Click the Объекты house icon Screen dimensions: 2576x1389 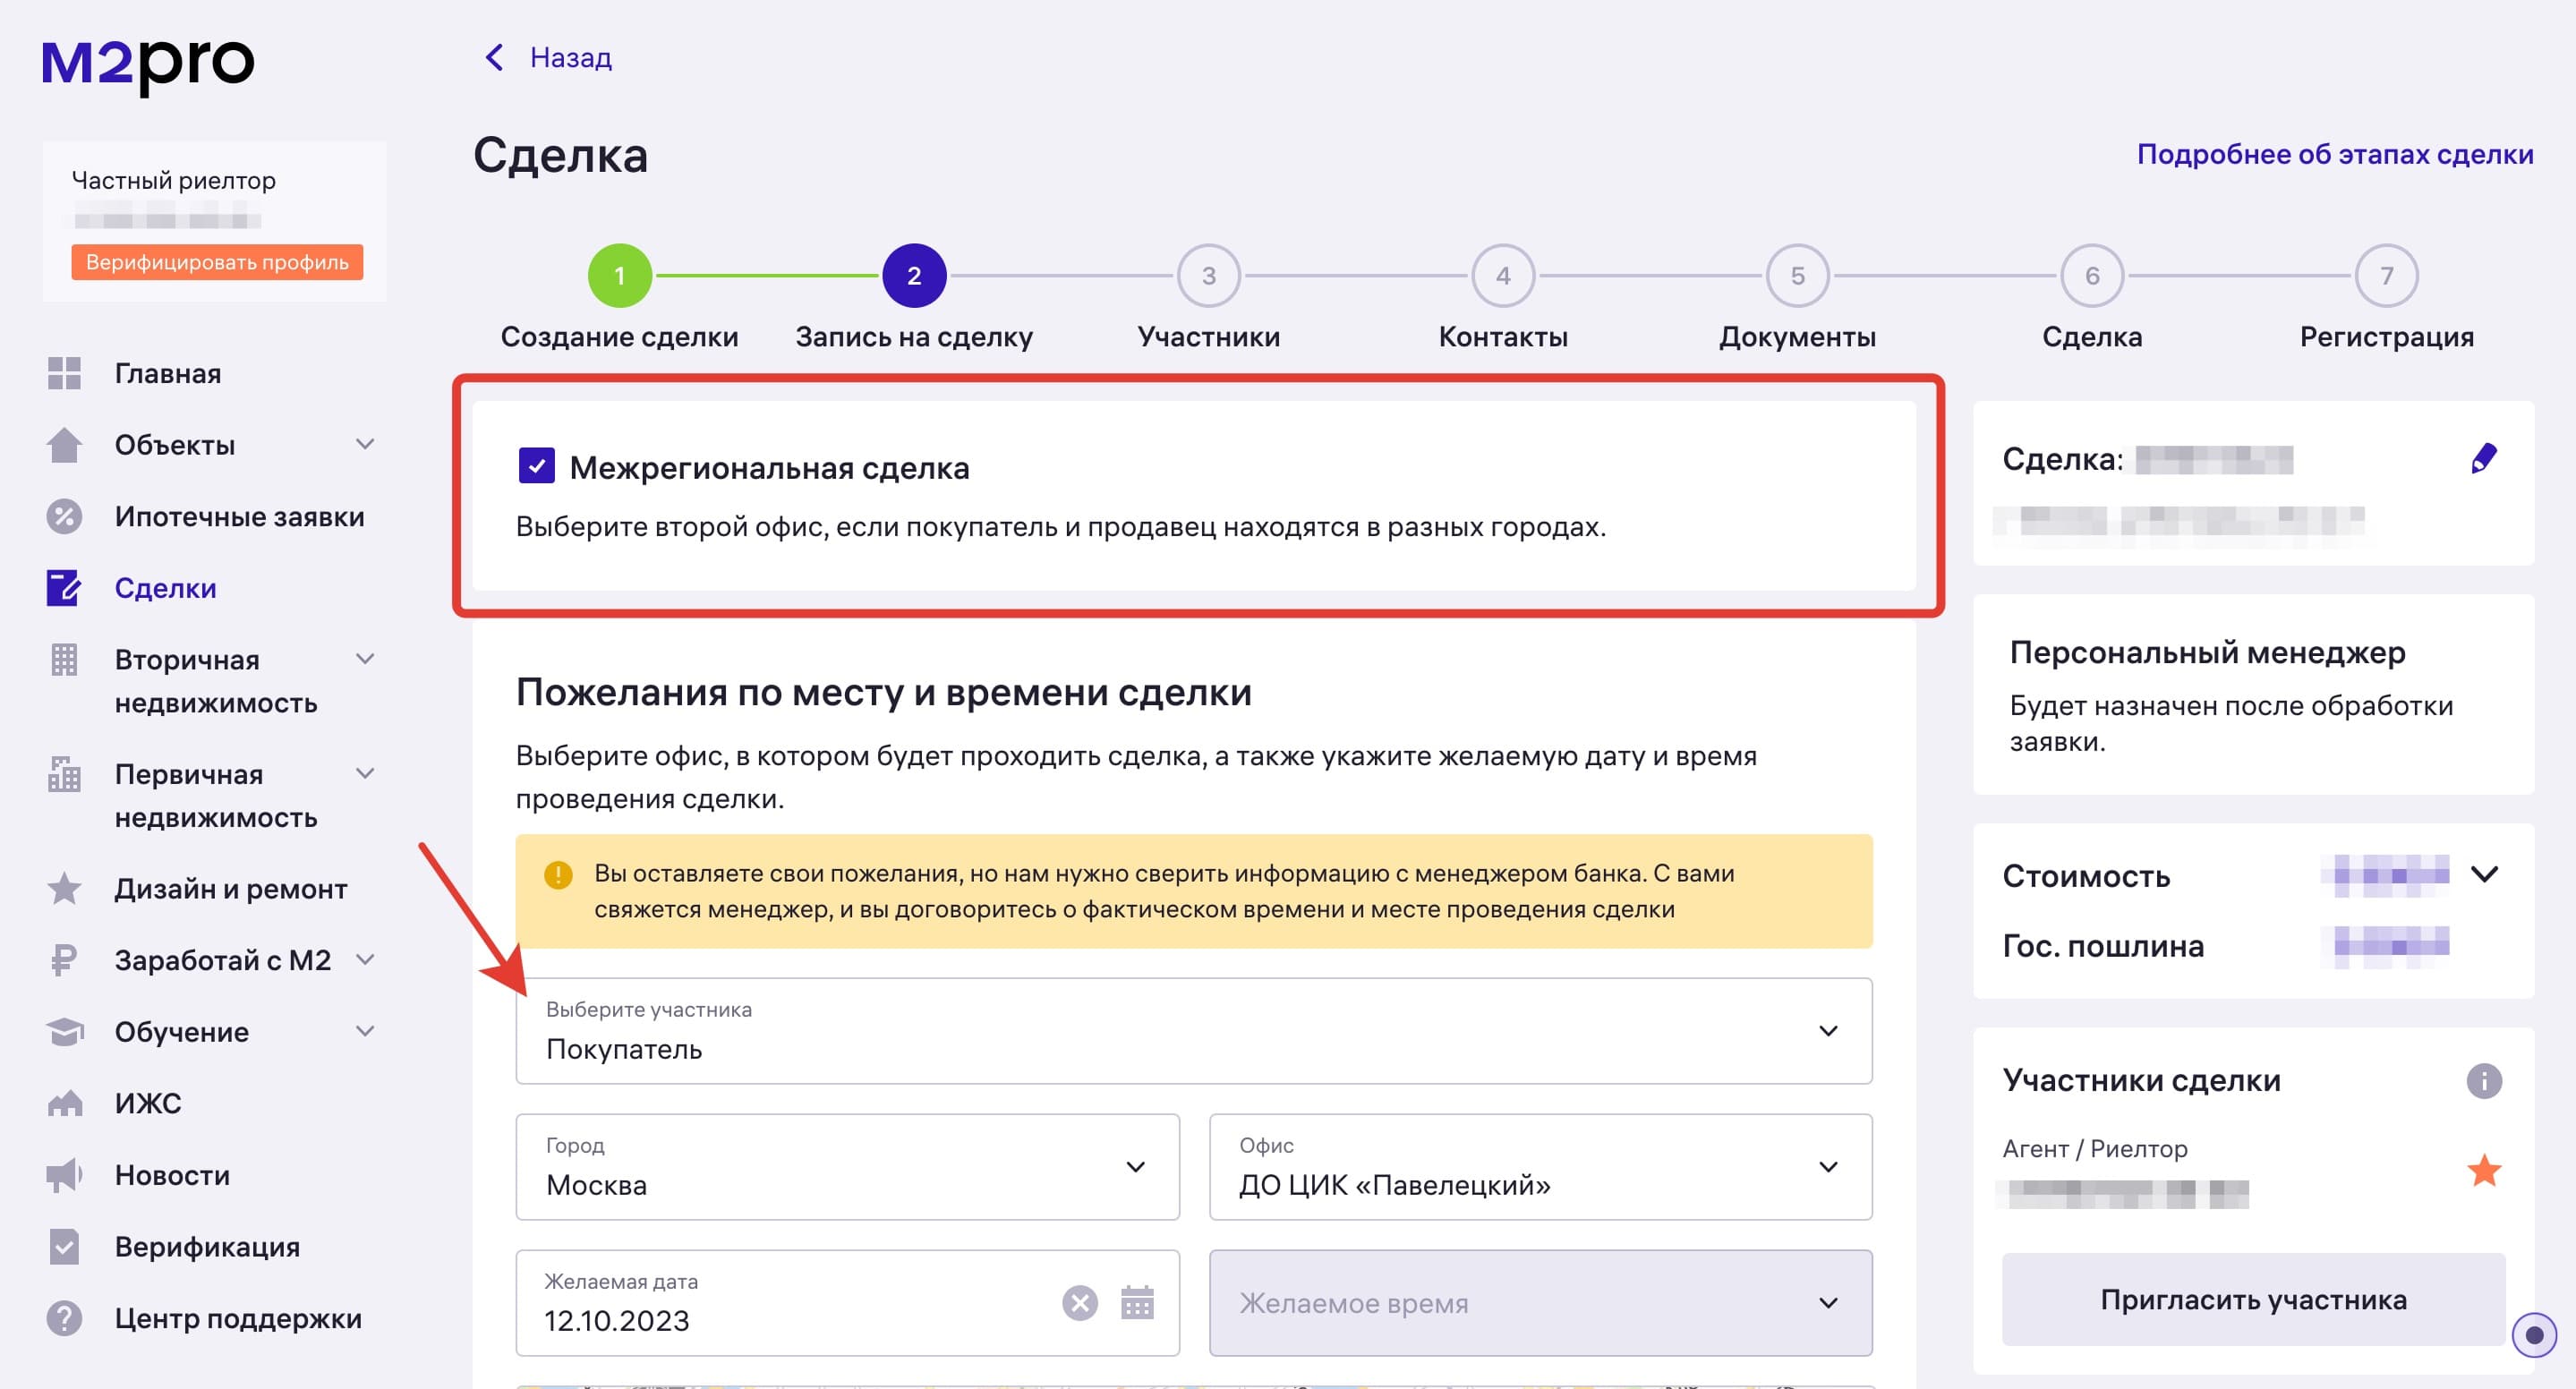[64, 445]
